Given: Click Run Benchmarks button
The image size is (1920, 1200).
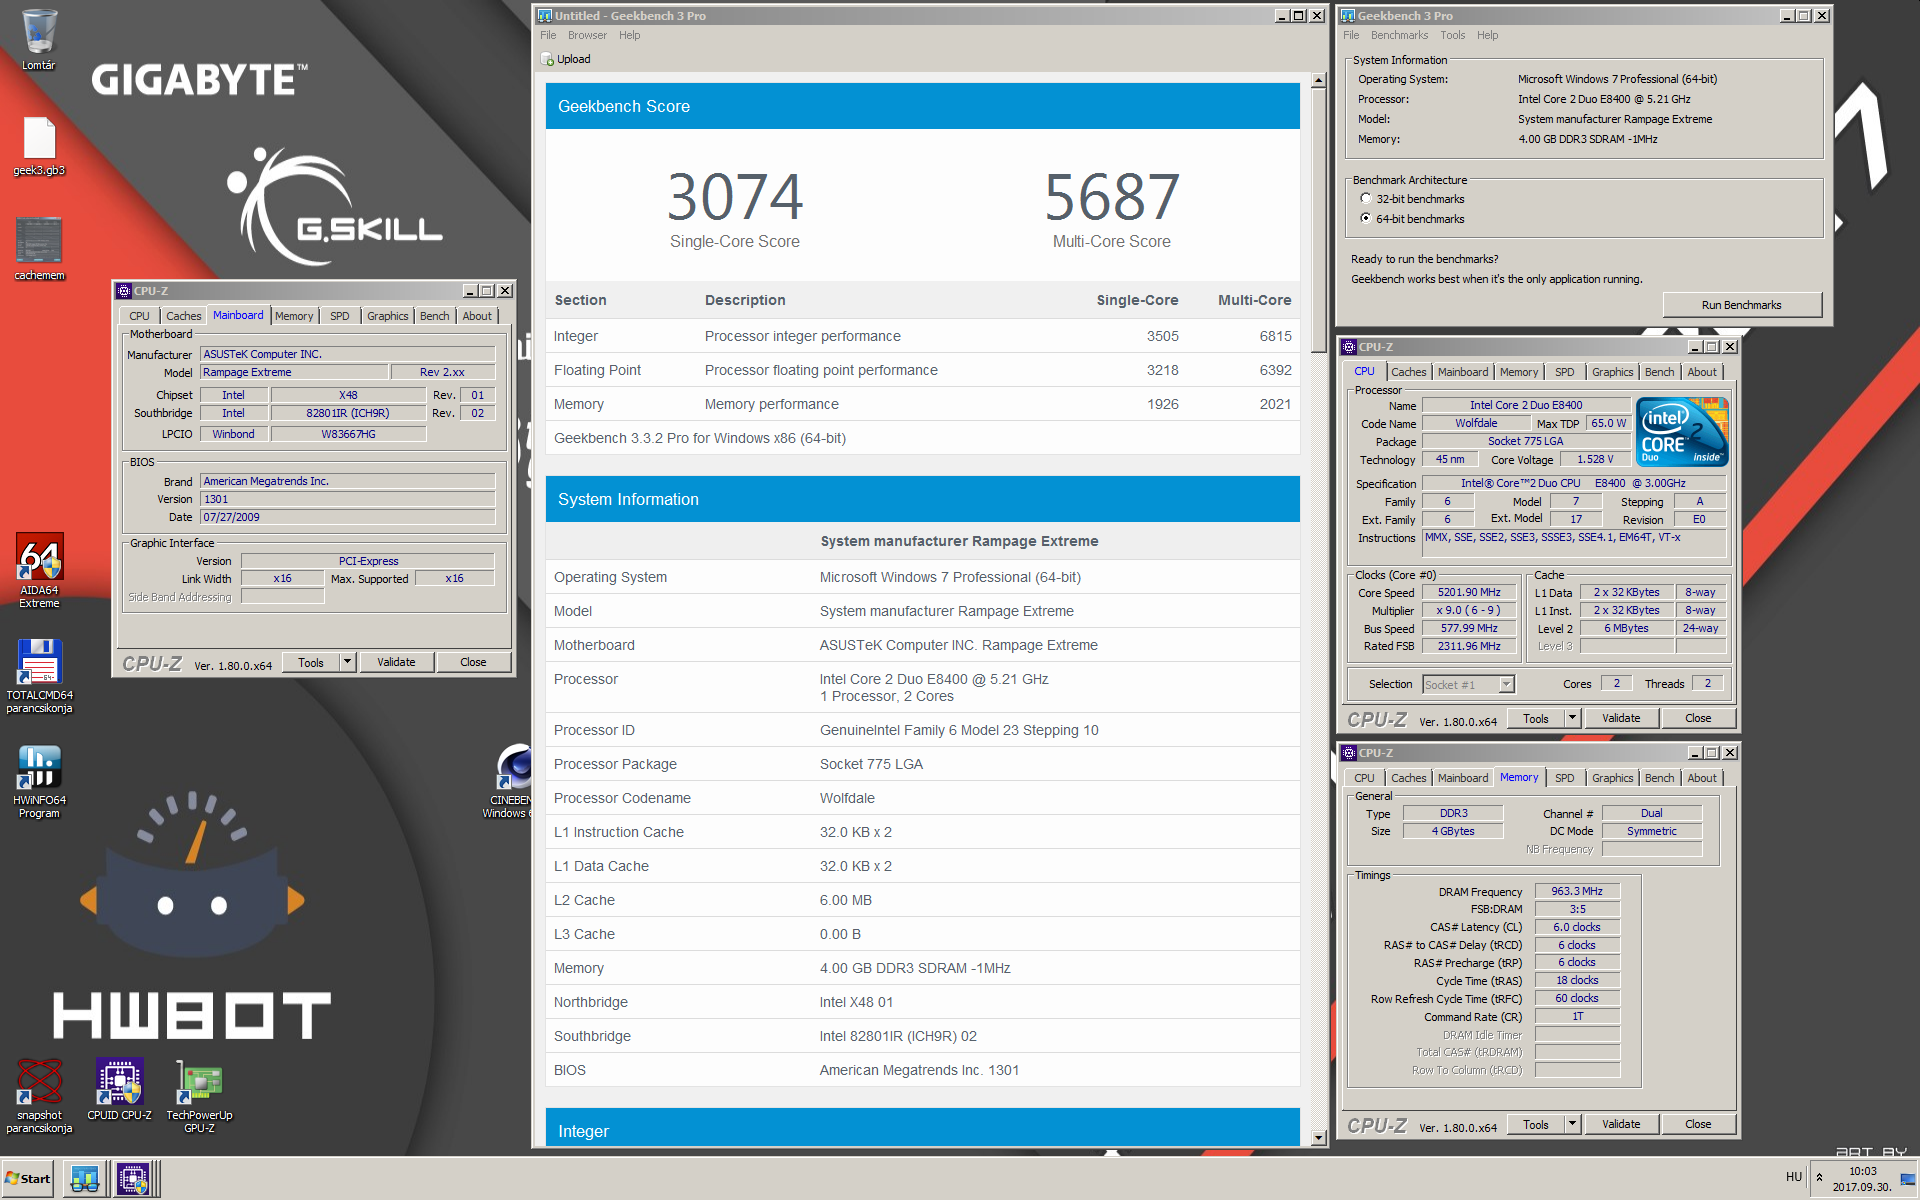Looking at the screenshot, I should click(x=1741, y=305).
